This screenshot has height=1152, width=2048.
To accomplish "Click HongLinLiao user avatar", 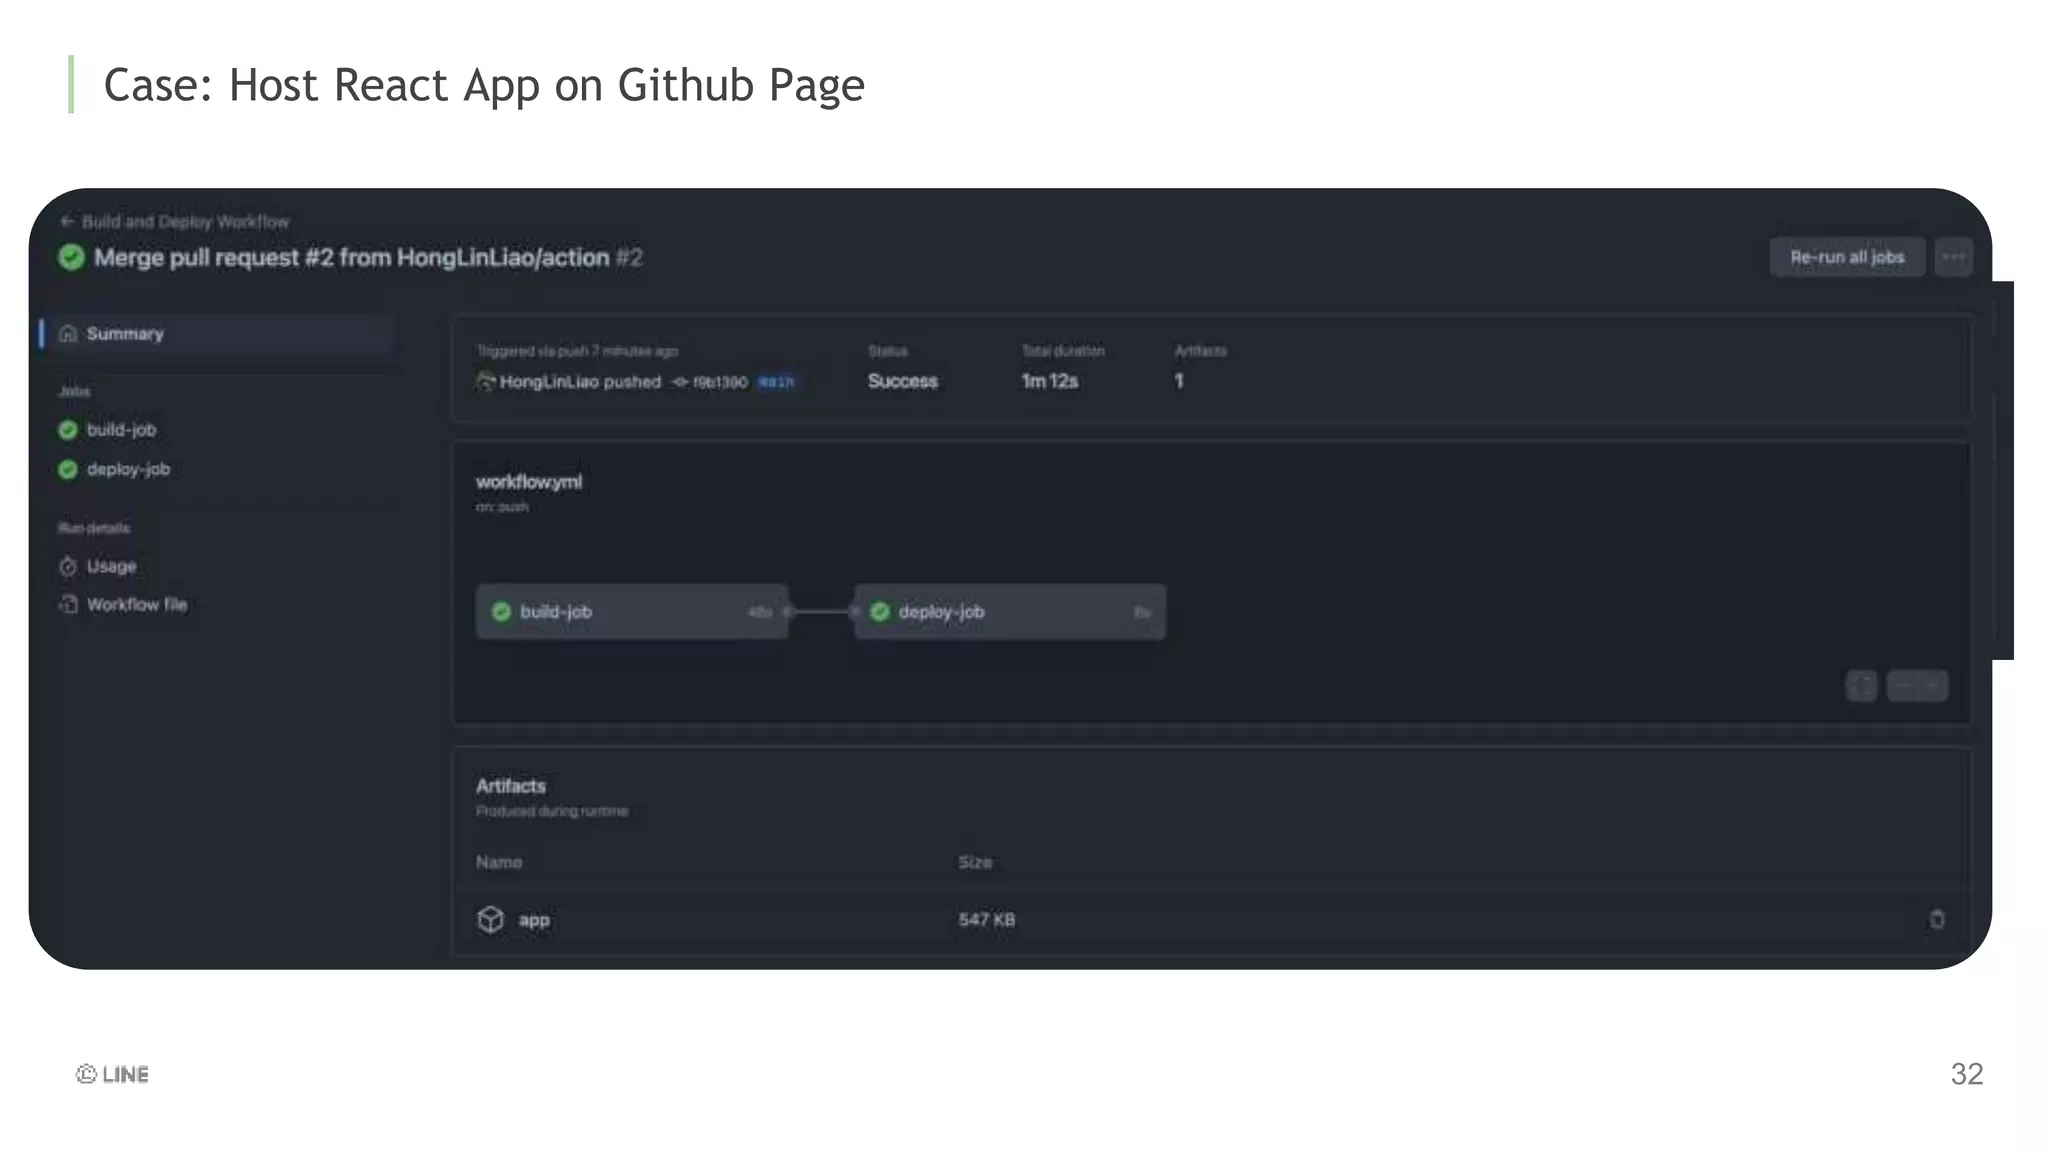I will [x=485, y=382].
